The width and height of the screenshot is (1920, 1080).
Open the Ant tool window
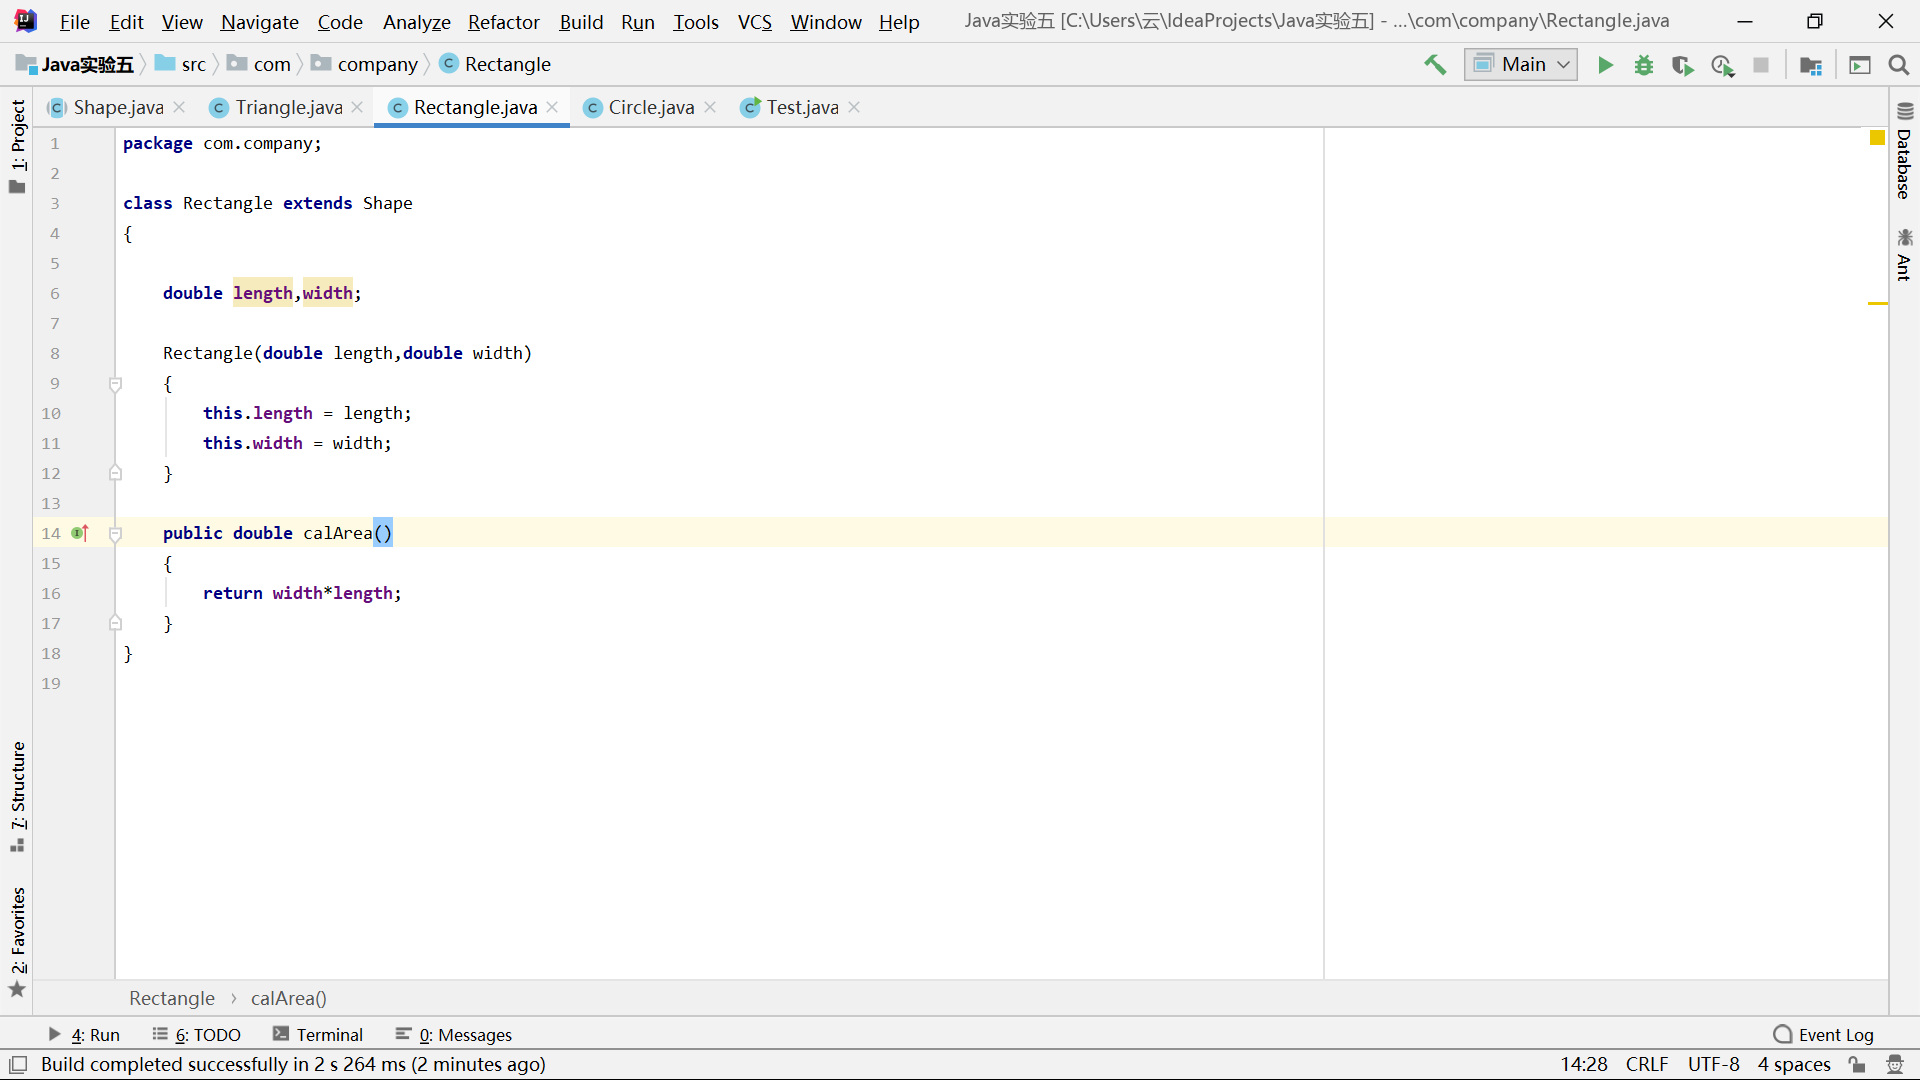1904,255
